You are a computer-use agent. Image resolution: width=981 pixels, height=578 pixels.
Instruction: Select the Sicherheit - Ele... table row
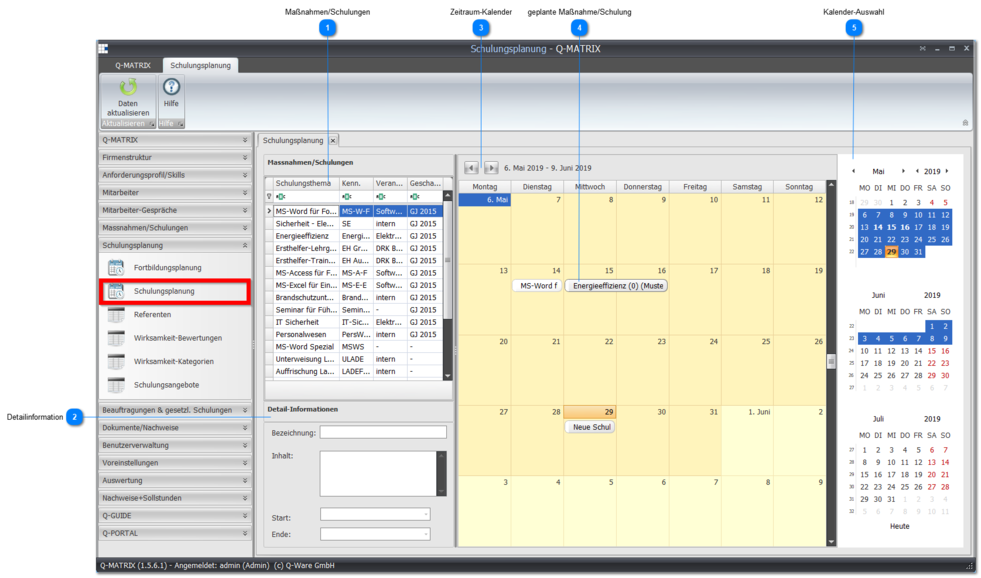point(358,224)
